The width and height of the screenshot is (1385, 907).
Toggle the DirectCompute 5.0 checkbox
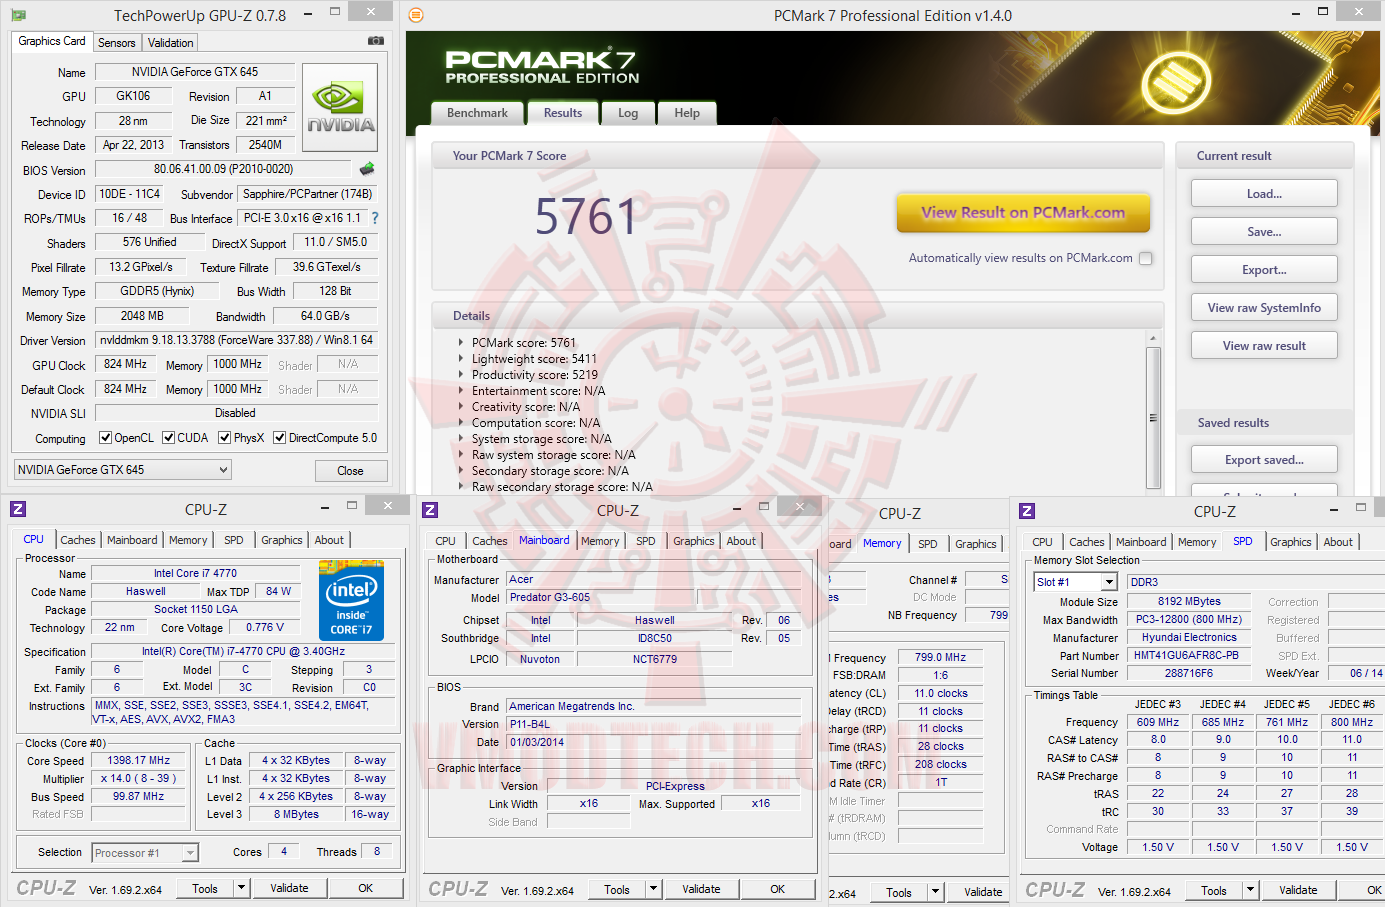point(280,438)
